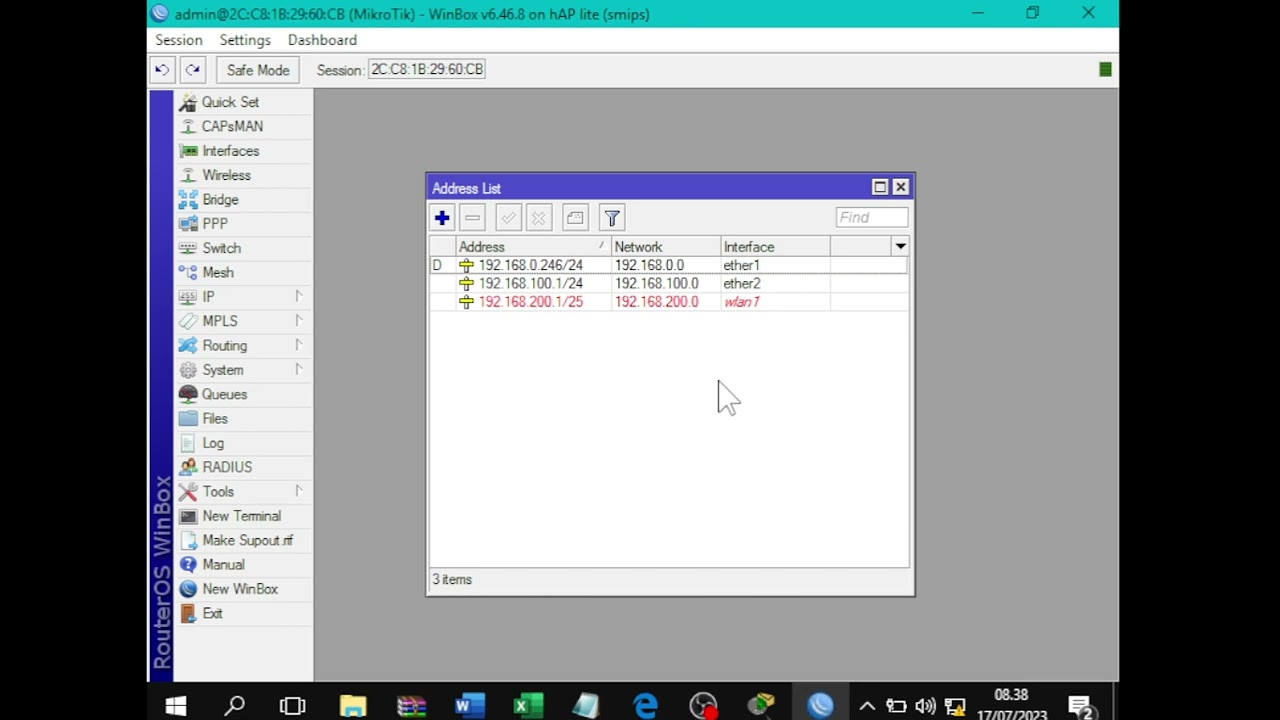Sort by Interface column header
This screenshot has height=720, width=1280.
(775, 247)
